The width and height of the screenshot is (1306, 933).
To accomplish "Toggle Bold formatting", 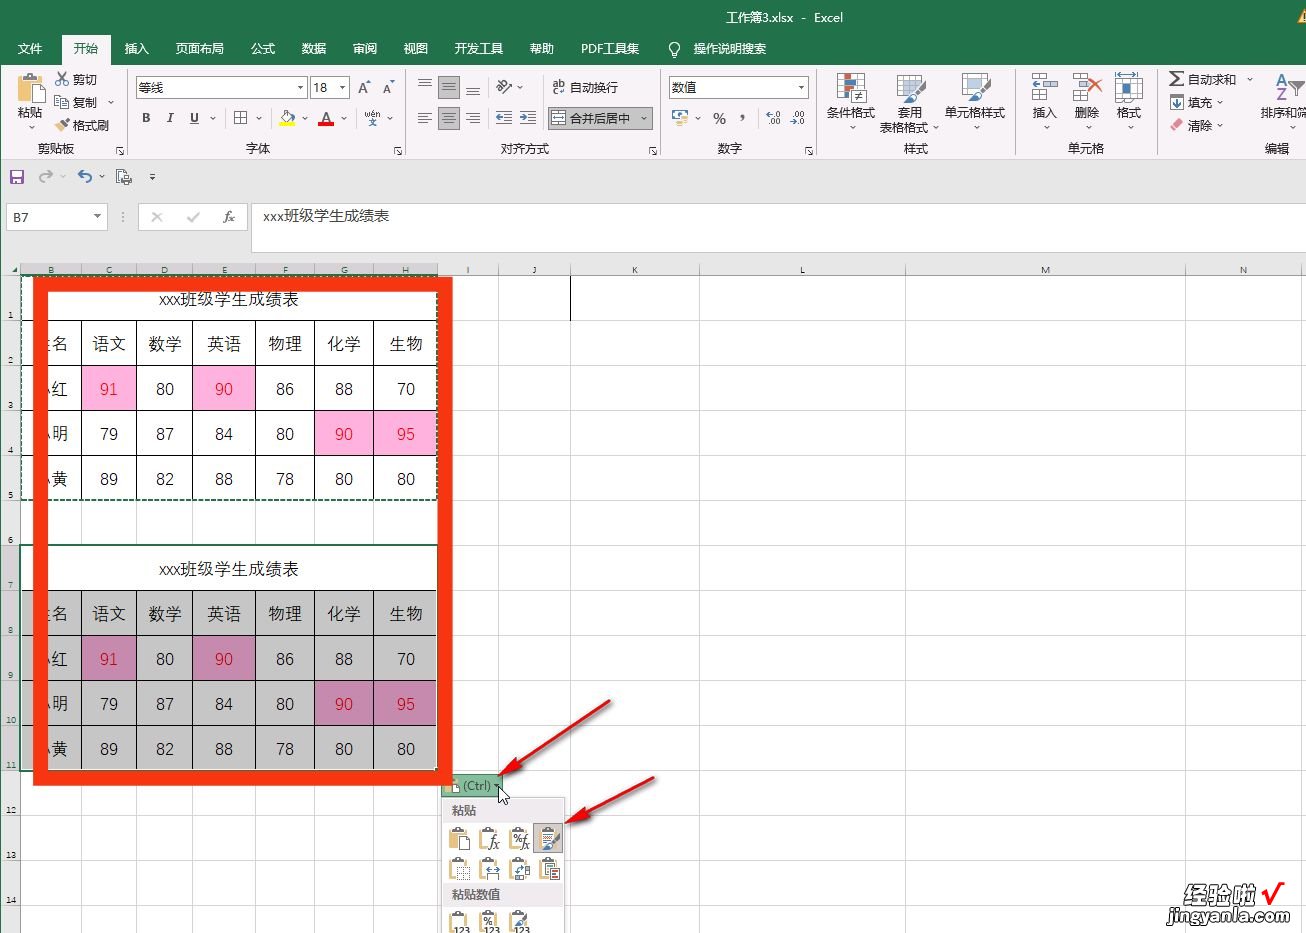I will click(146, 118).
